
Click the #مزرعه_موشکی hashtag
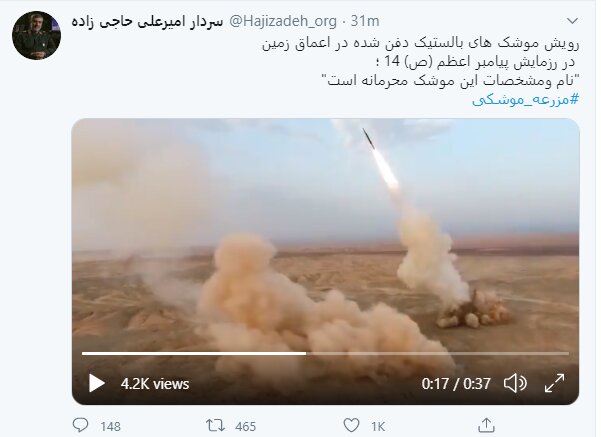coord(525,100)
